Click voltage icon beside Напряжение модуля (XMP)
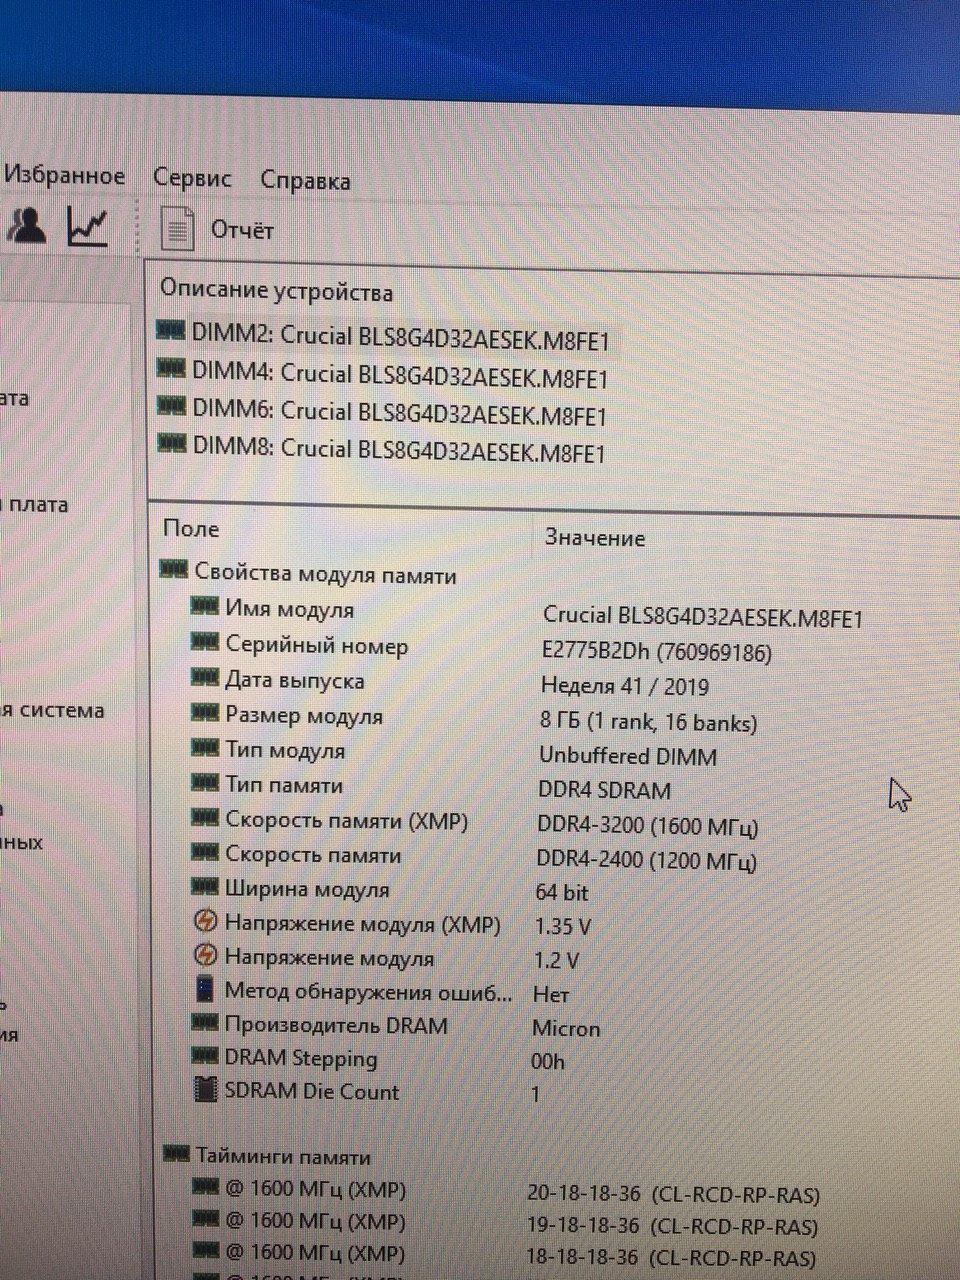960x1280 pixels. click(205, 921)
